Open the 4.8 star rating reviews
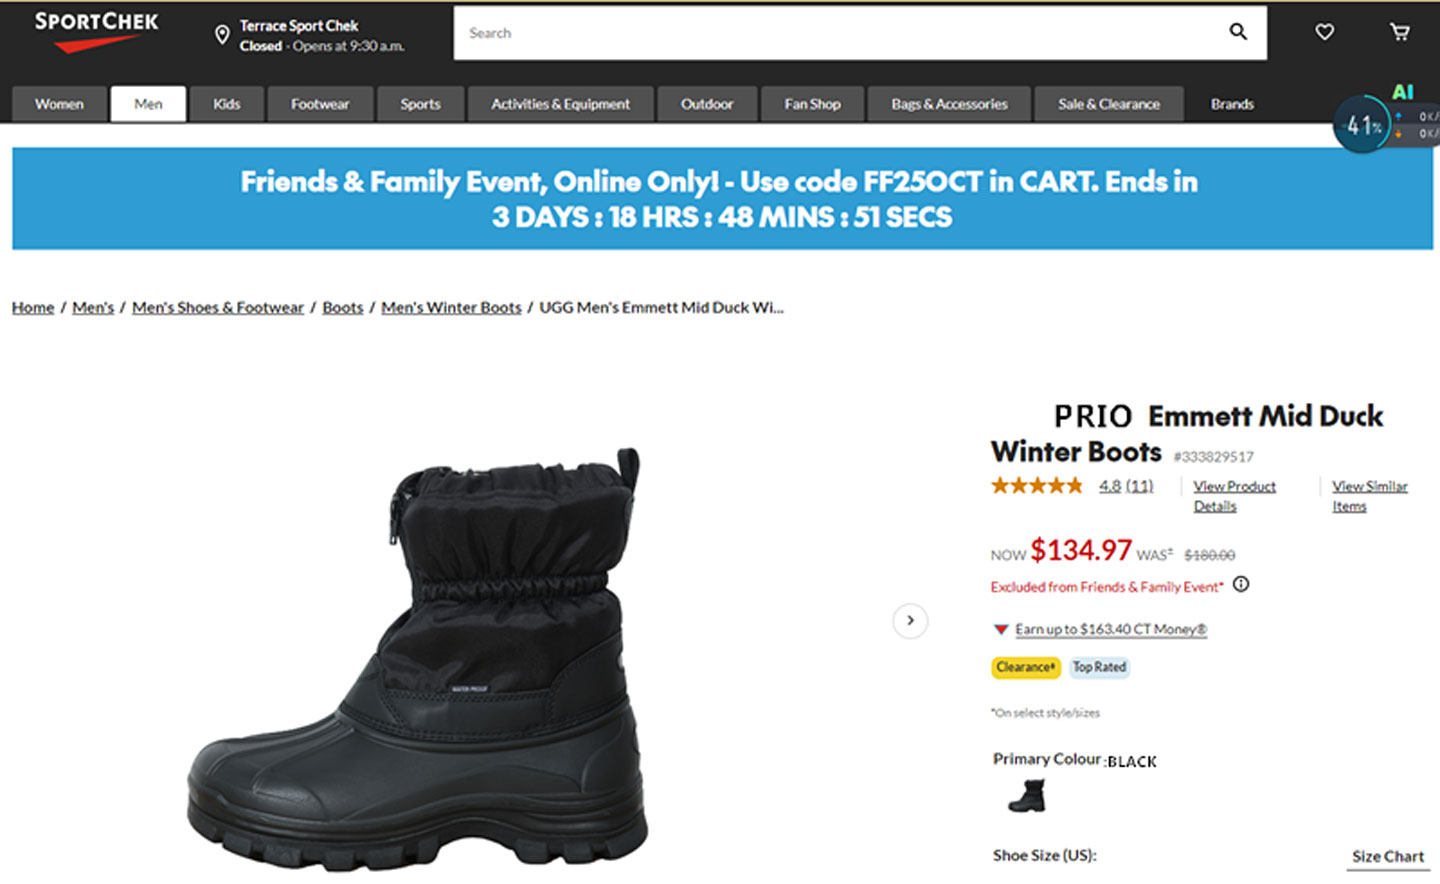The width and height of the screenshot is (1440, 884). tap(1125, 486)
